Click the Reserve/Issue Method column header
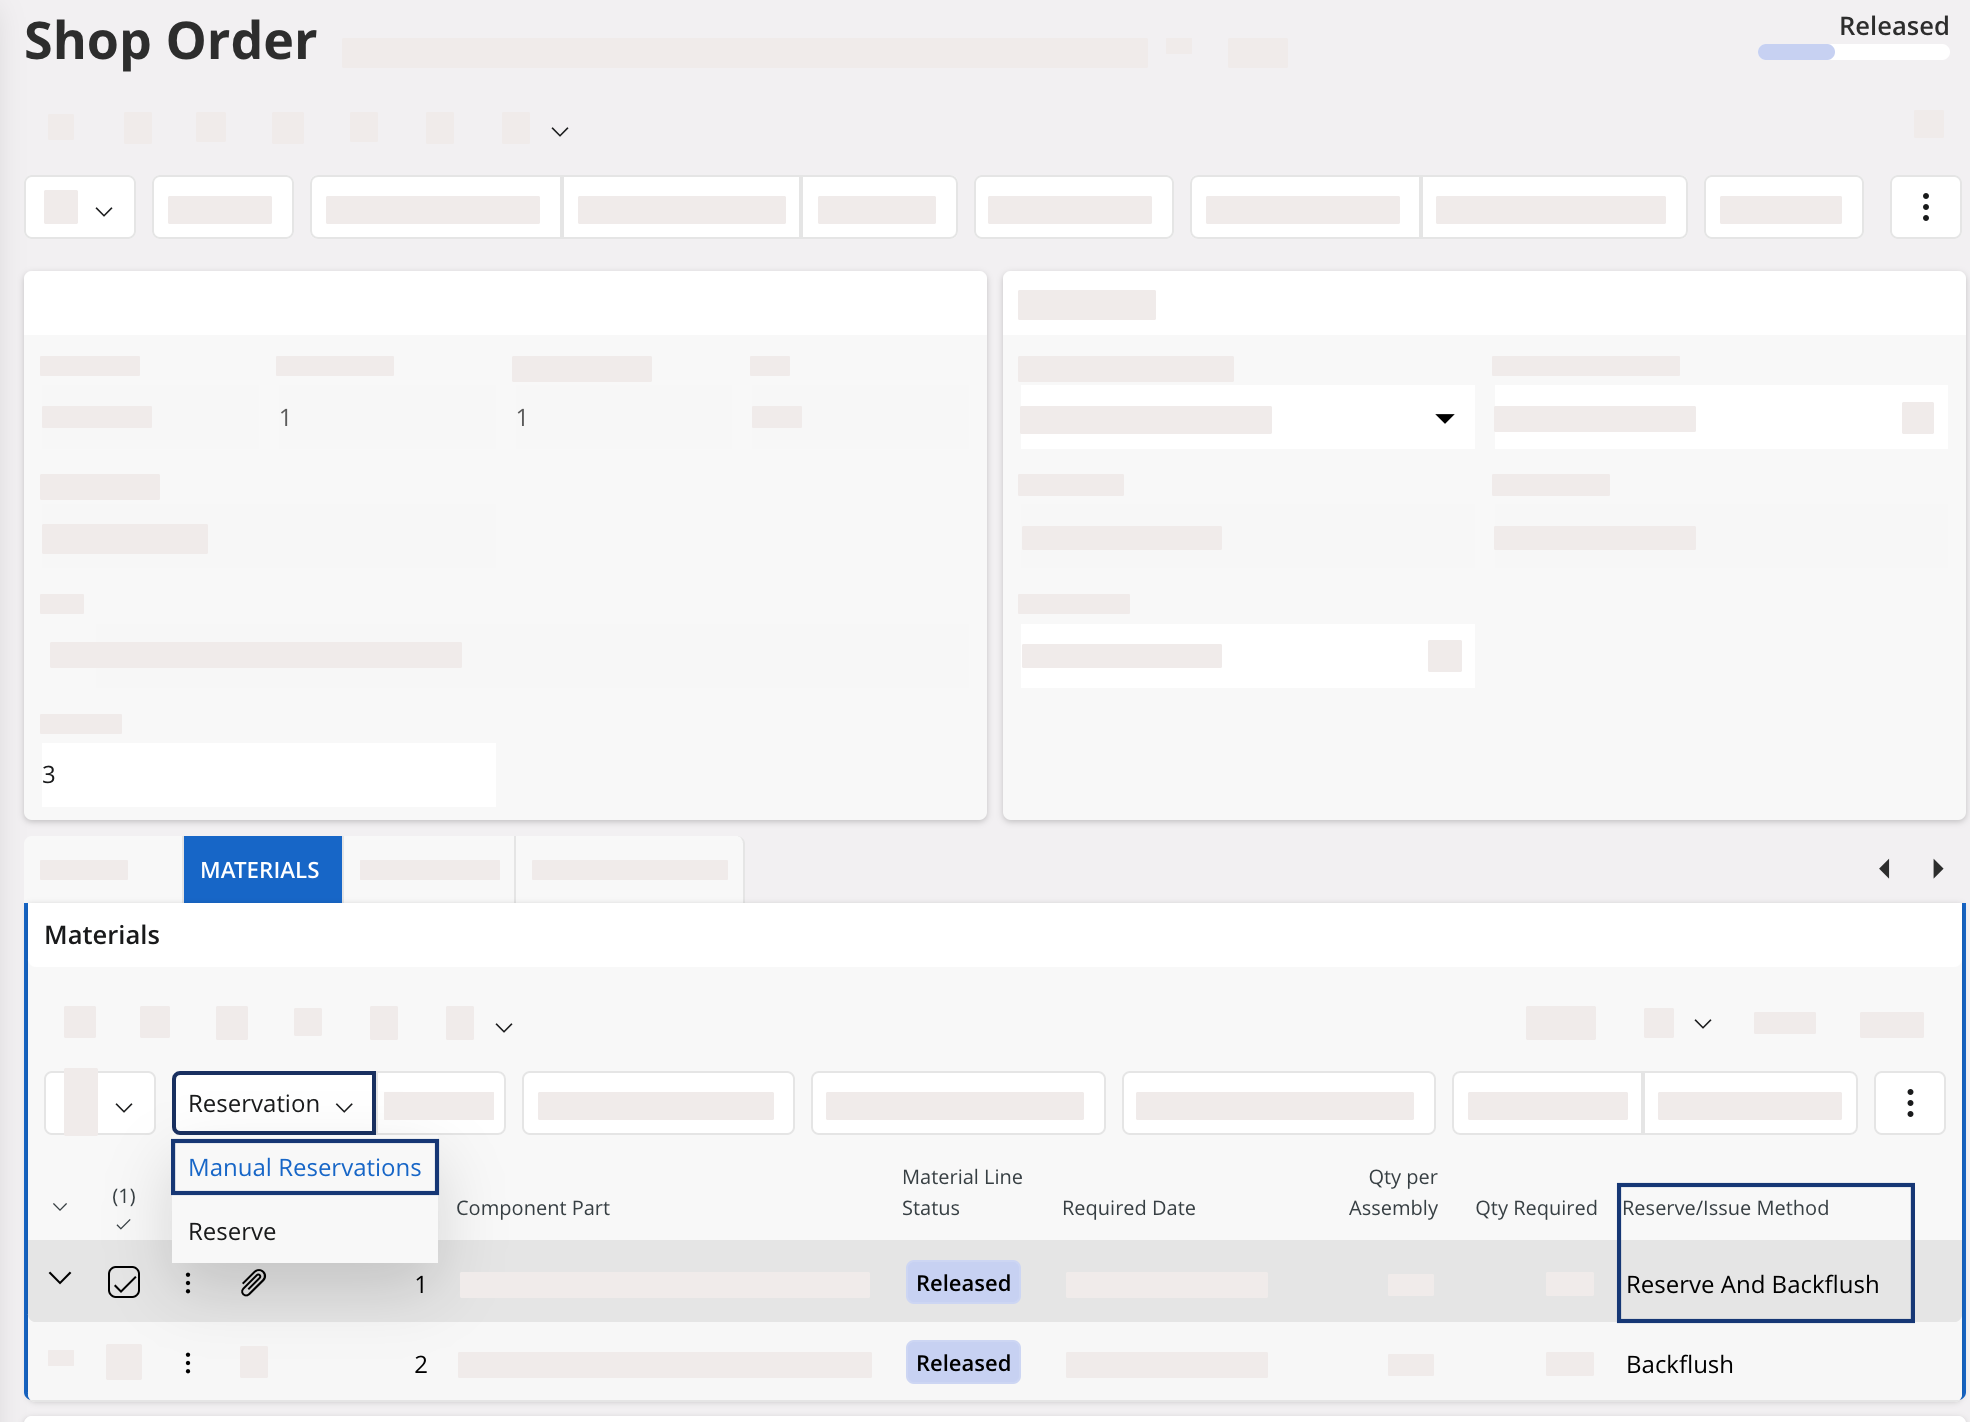1970x1422 pixels. [1725, 1207]
